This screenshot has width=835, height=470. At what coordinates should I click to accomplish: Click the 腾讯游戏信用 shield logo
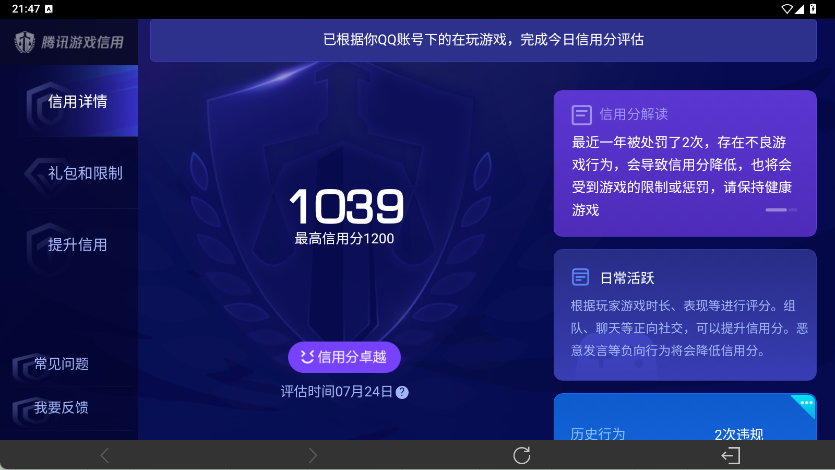[x=24, y=42]
